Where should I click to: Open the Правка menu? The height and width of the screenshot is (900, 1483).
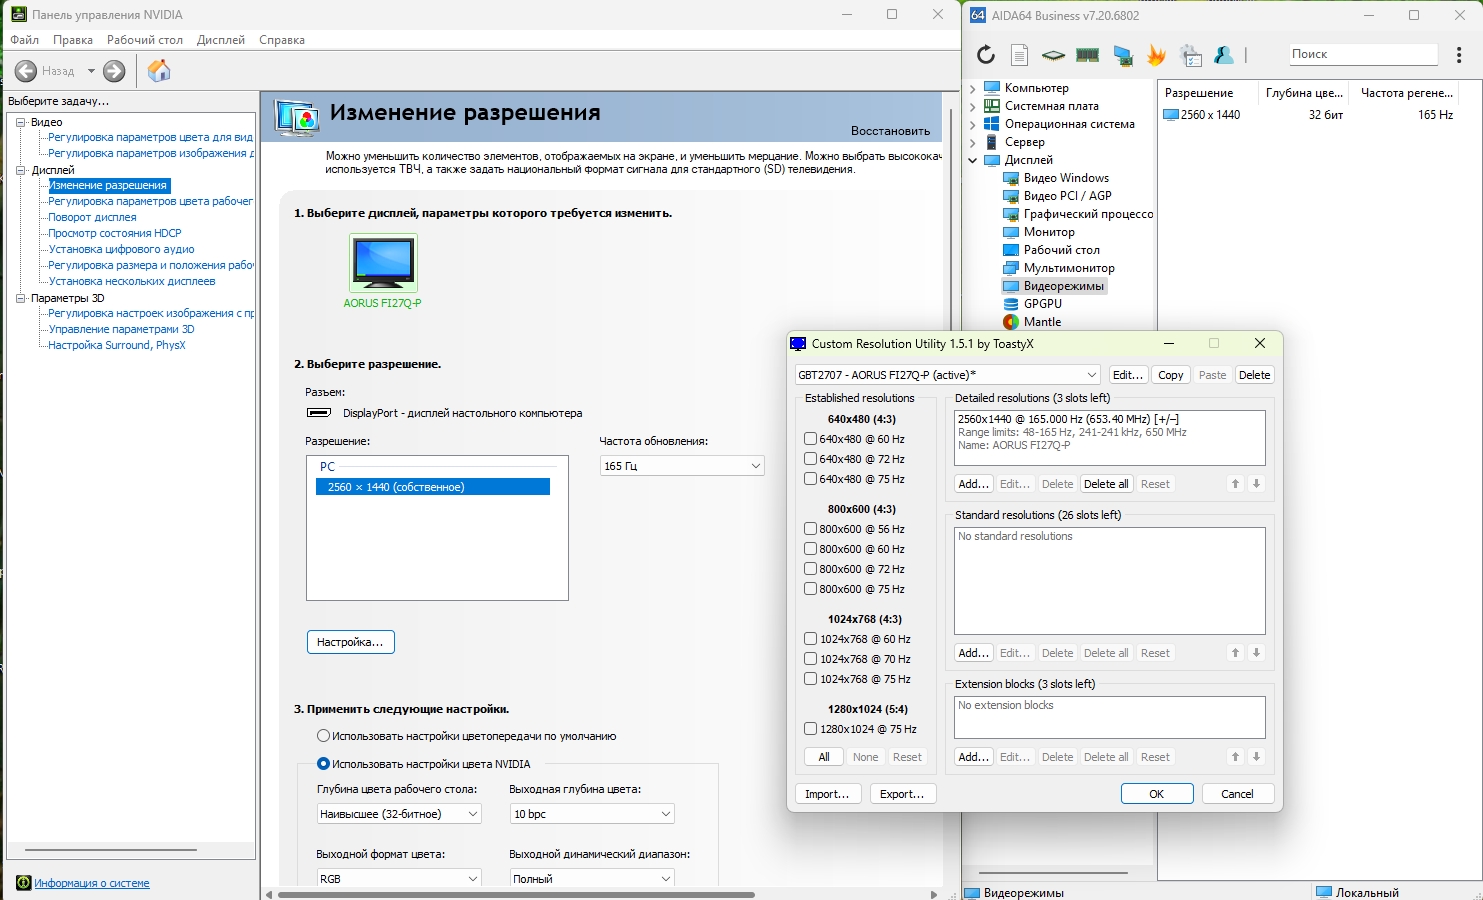[x=73, y=40]
